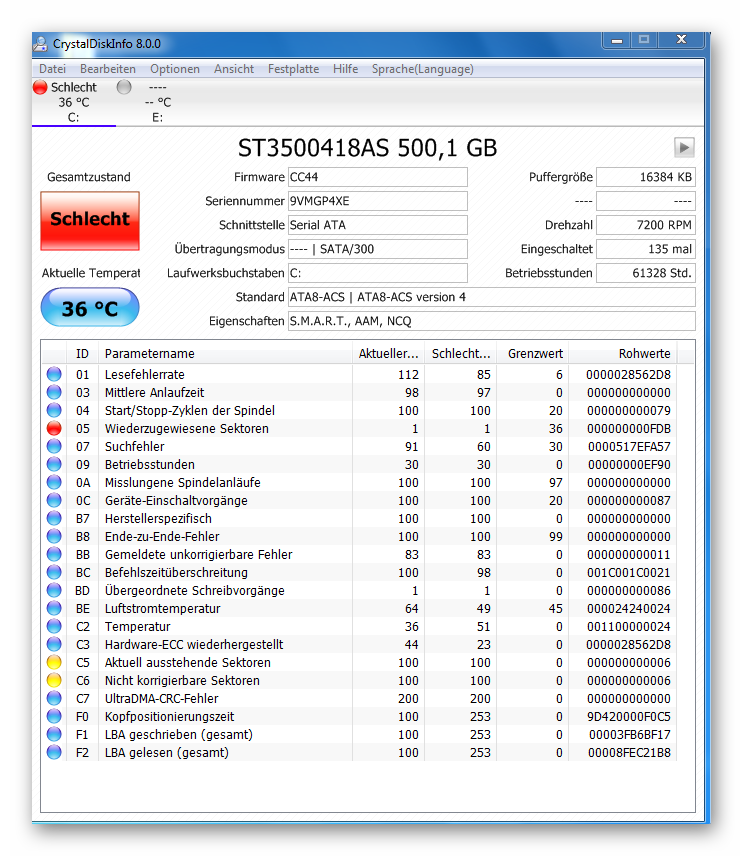
Task: Click the status orb for LBA geschrieben
Action: tap(54, 734)
